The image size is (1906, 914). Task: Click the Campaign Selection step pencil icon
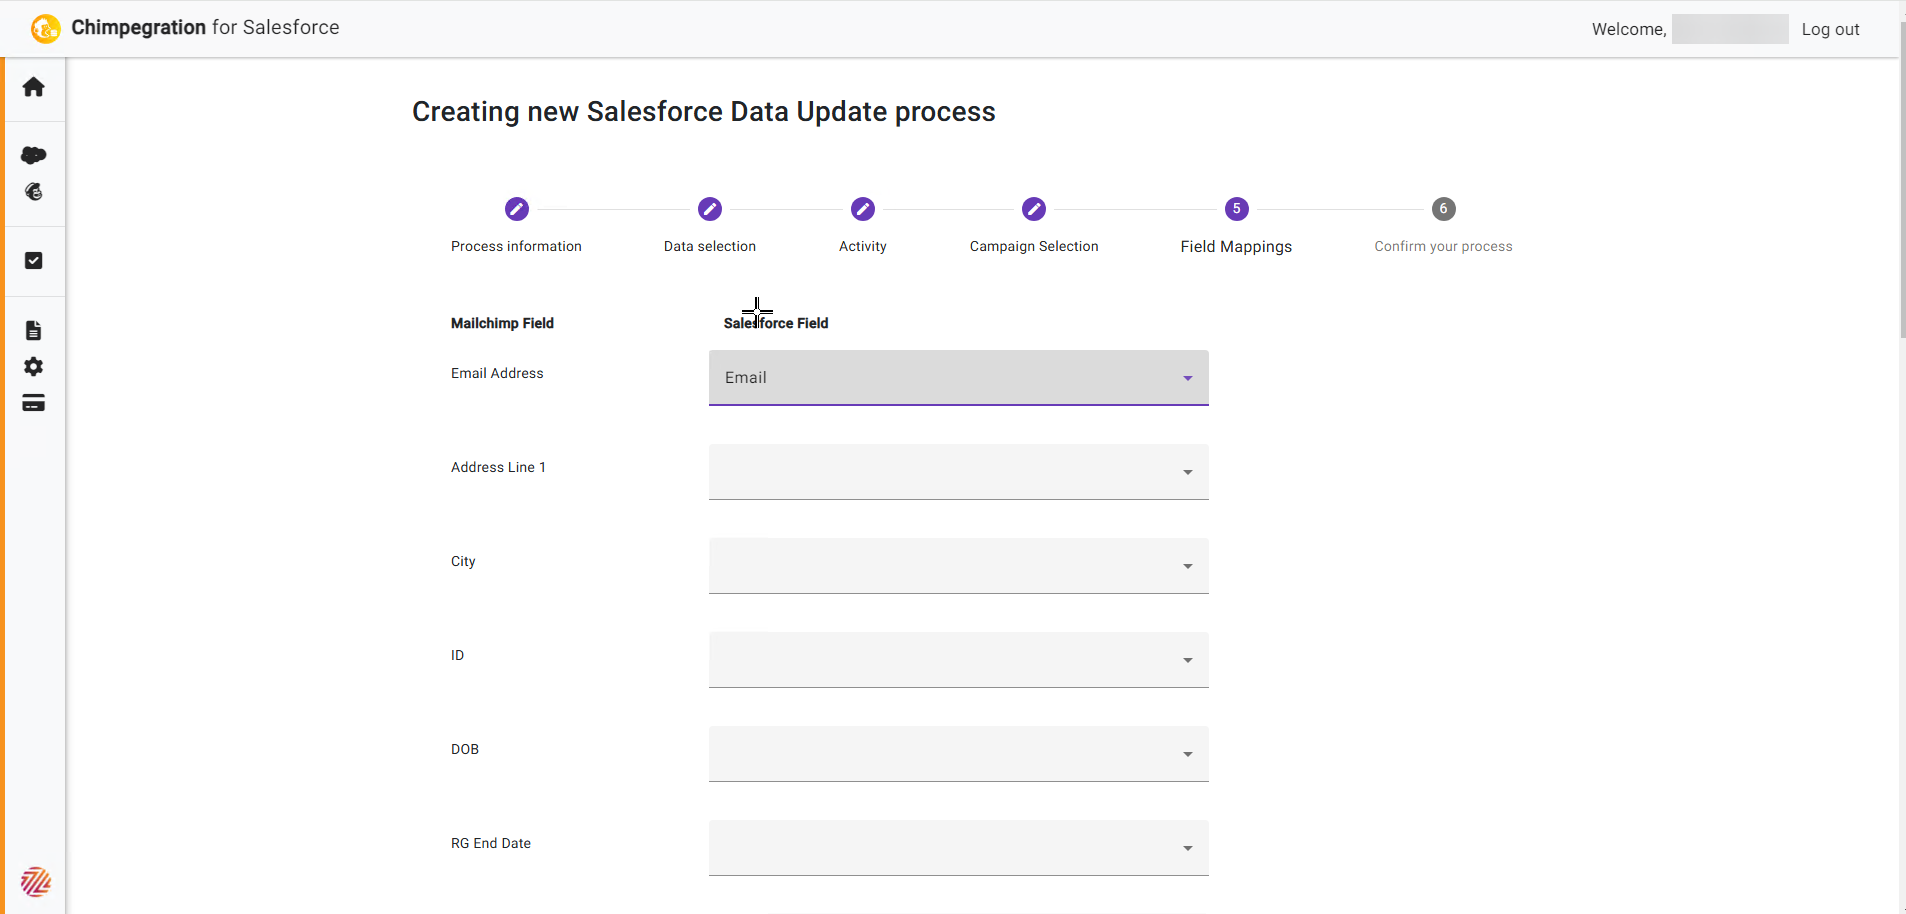[x=1034, y=209]
